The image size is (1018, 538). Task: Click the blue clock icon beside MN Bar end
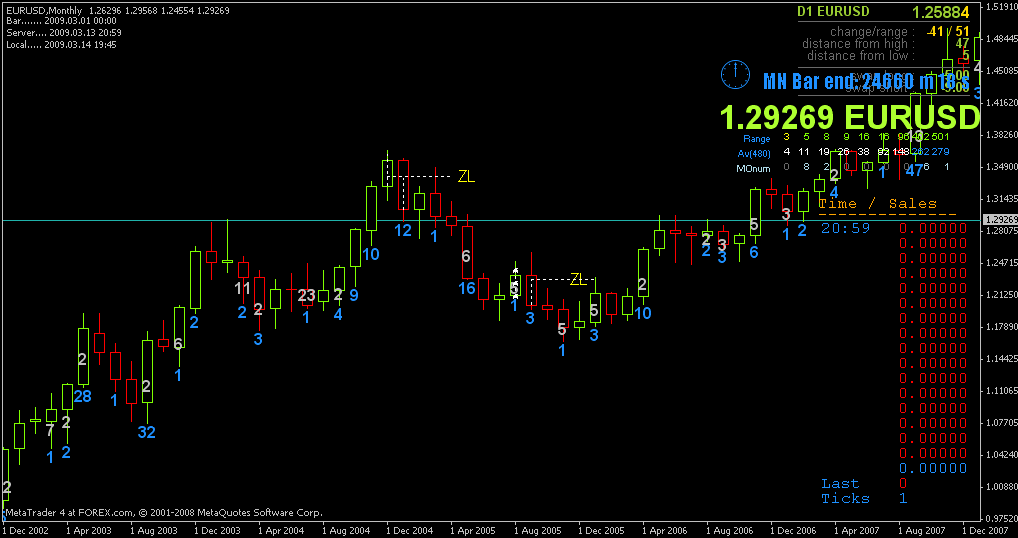point(735,75)
